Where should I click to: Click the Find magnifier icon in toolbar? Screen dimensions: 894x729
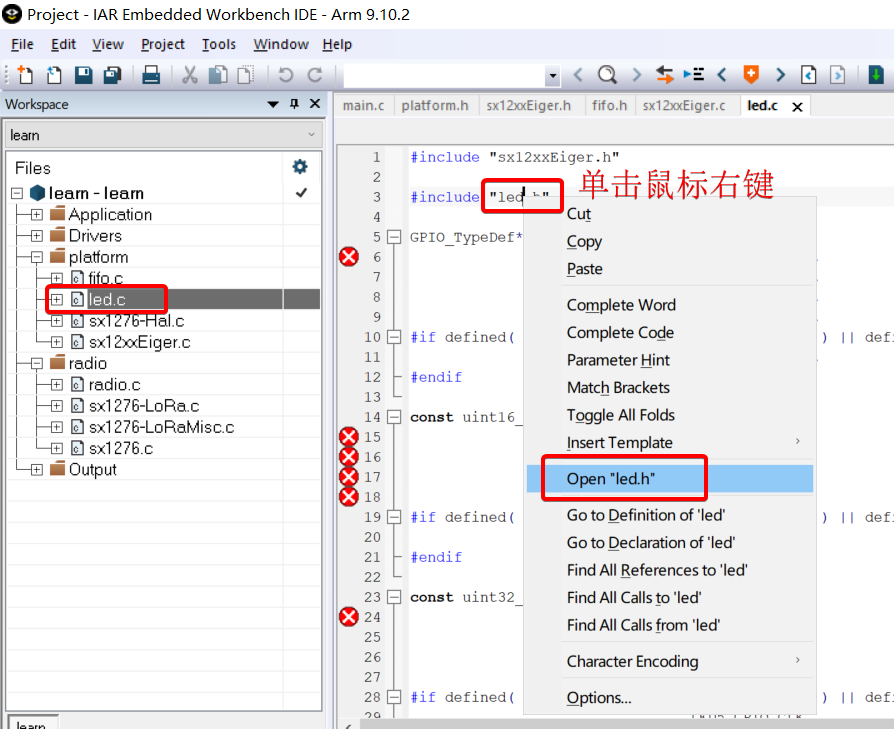pos(607,75)
